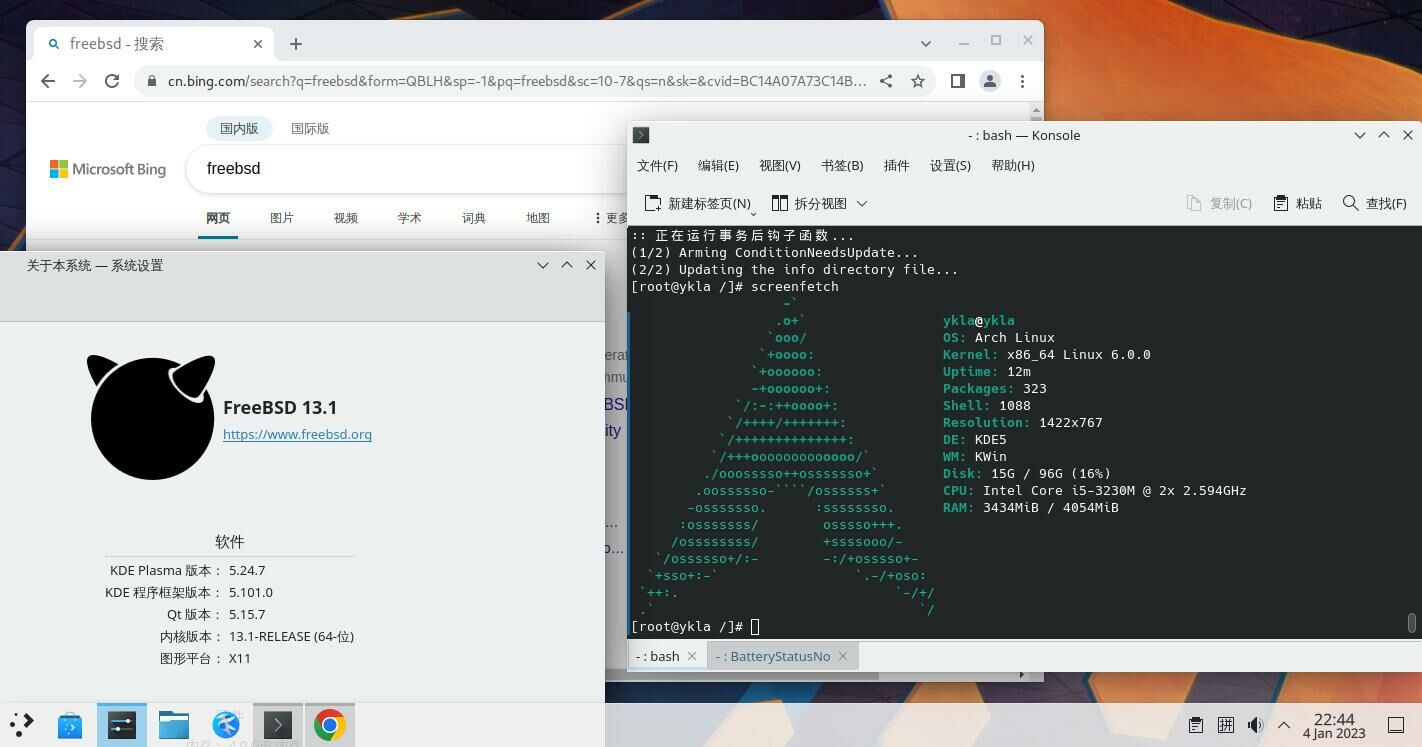Select the 内核版本 13.1-RELEASE value

point(291,636)
